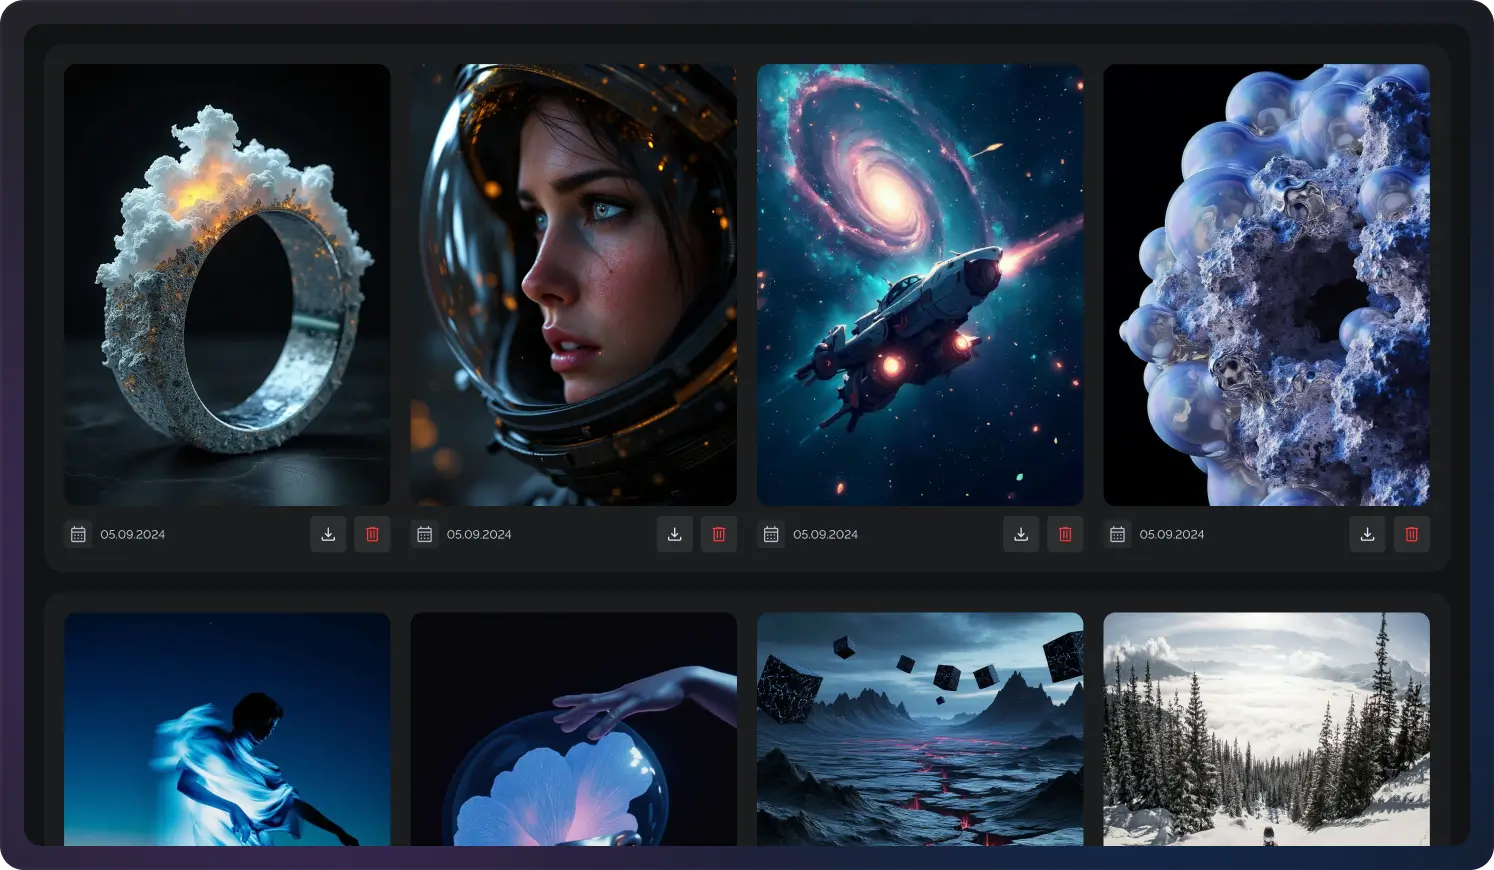The height and width of the screenshot is (870, 1494).
Task: Delete the astronaut woman portrait
Action: pyautogui.click(x=719, y=534)
